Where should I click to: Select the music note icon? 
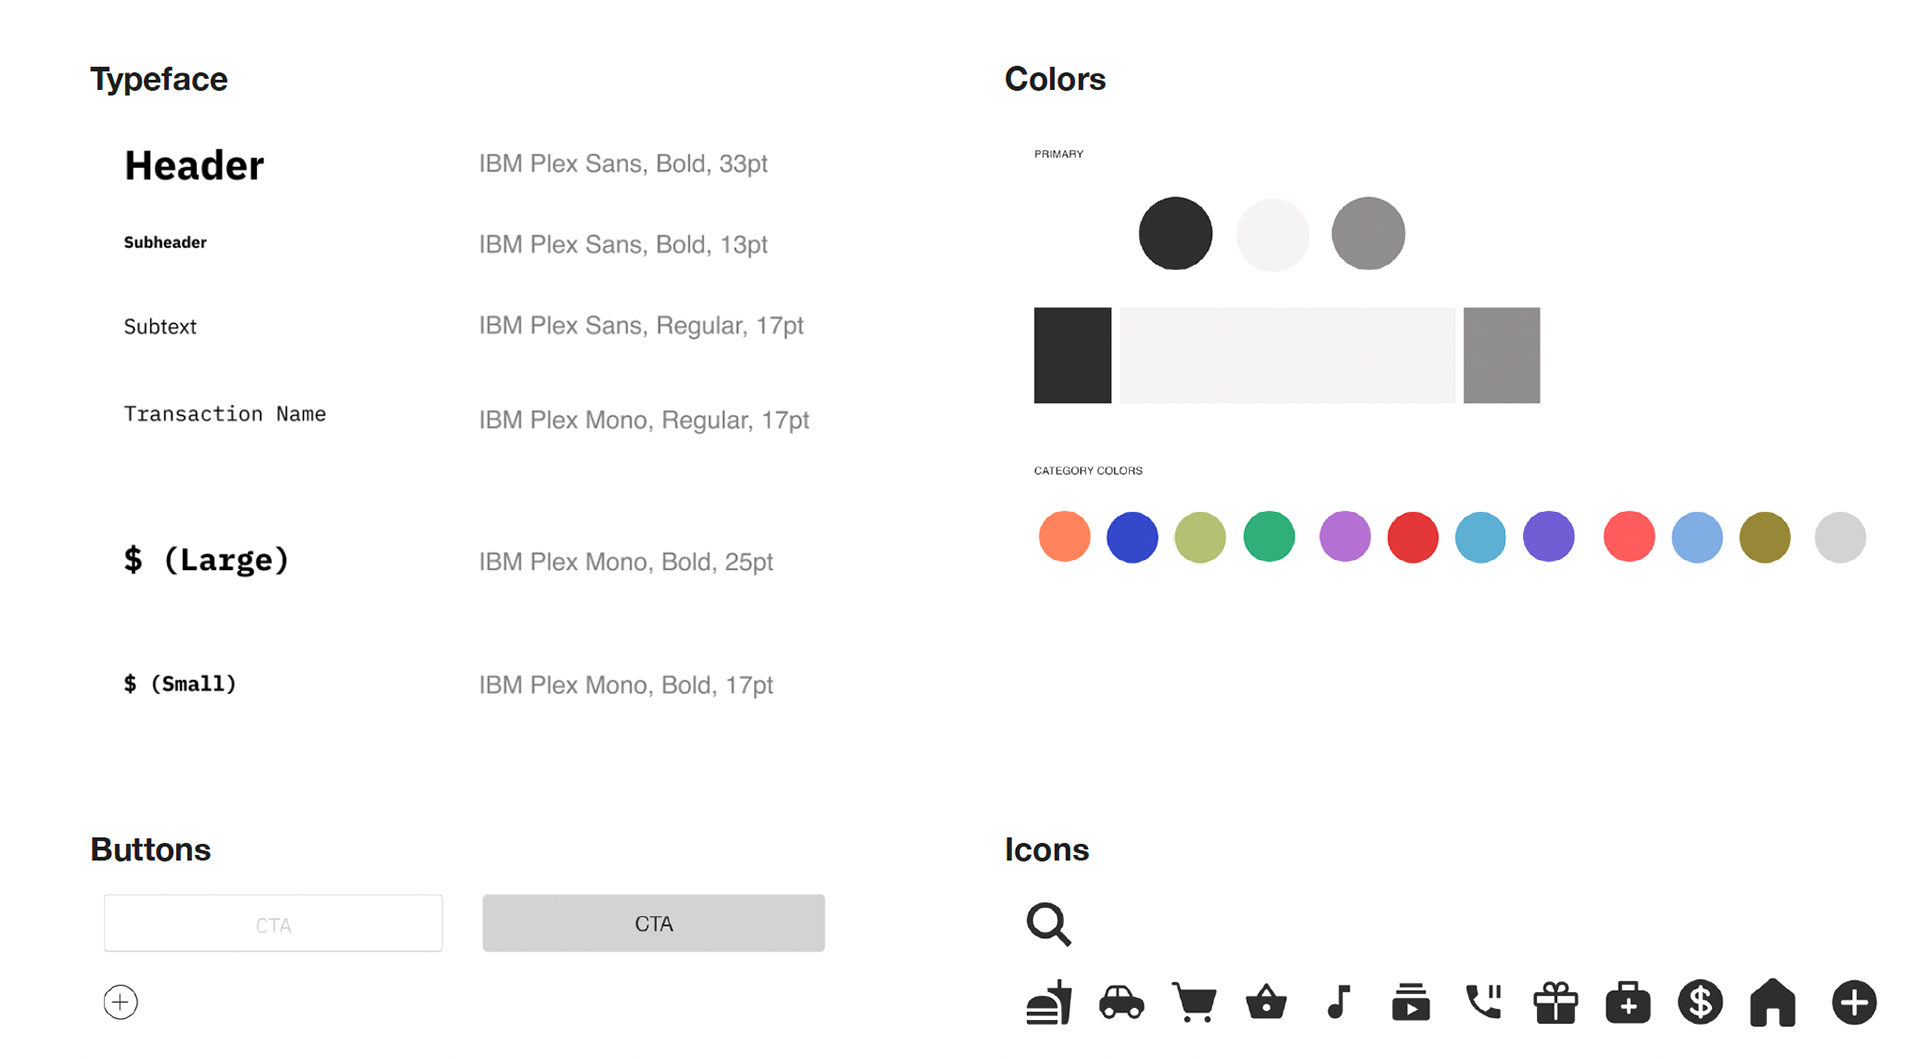point(1338,1002)
